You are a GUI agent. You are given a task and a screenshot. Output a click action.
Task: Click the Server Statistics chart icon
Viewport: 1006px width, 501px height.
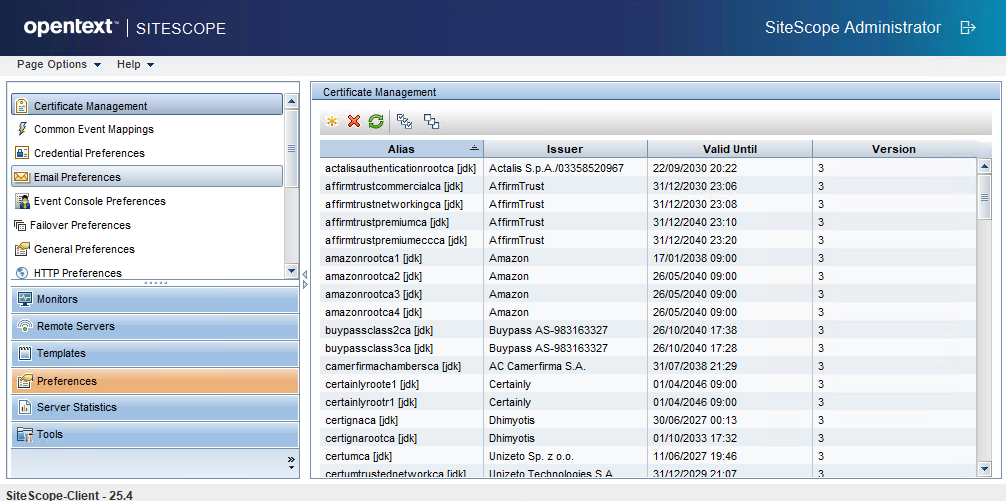[24, 407]
